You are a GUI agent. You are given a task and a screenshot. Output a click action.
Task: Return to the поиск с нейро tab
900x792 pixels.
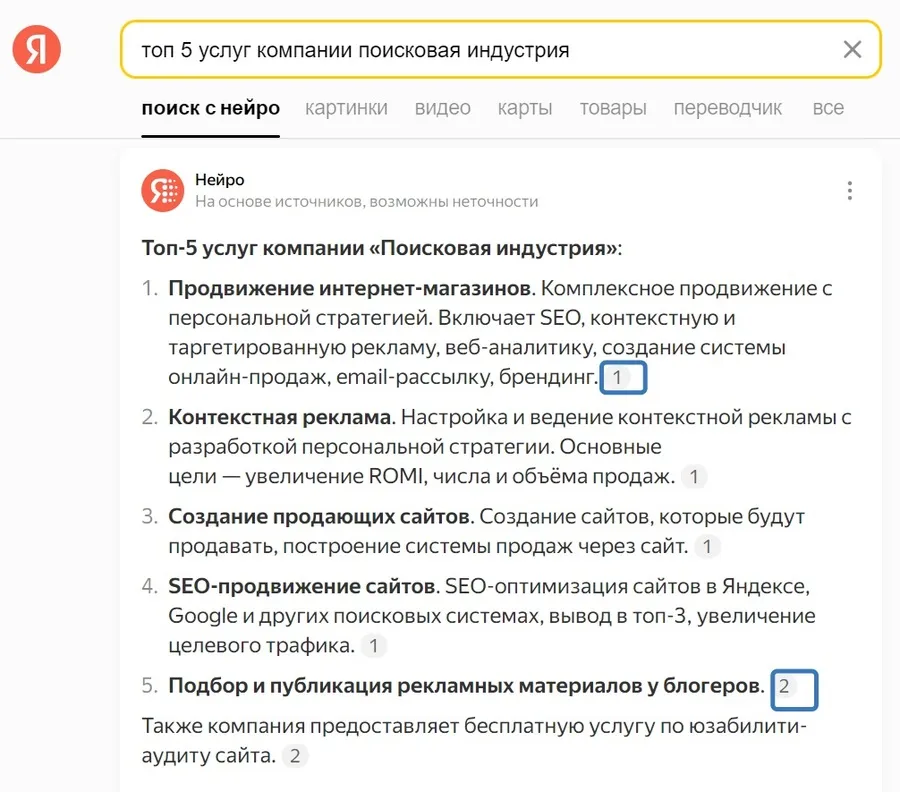coord(211,108)
